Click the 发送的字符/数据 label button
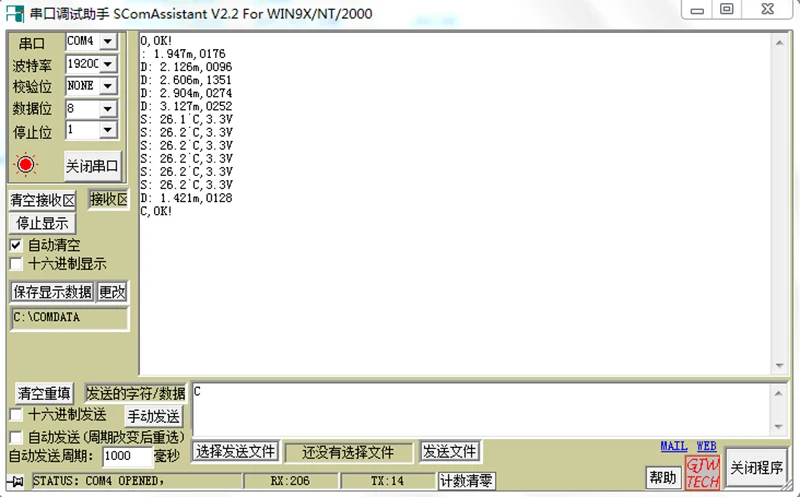 135,393
